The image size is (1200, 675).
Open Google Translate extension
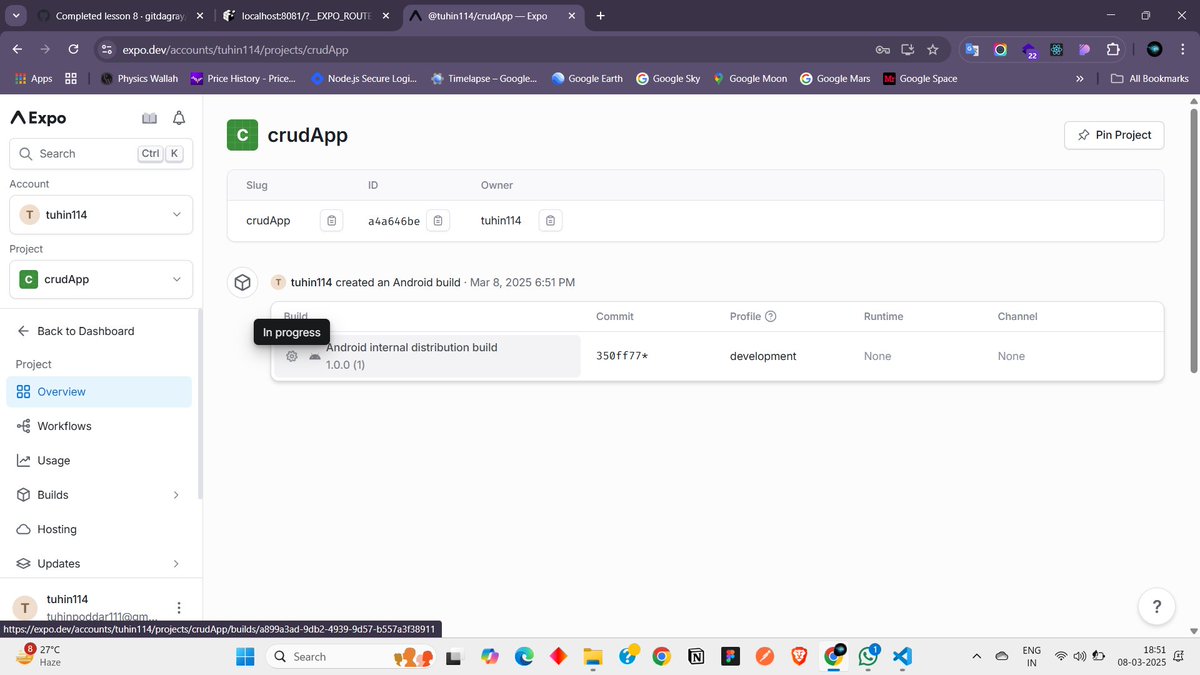(x=973, y=49)
